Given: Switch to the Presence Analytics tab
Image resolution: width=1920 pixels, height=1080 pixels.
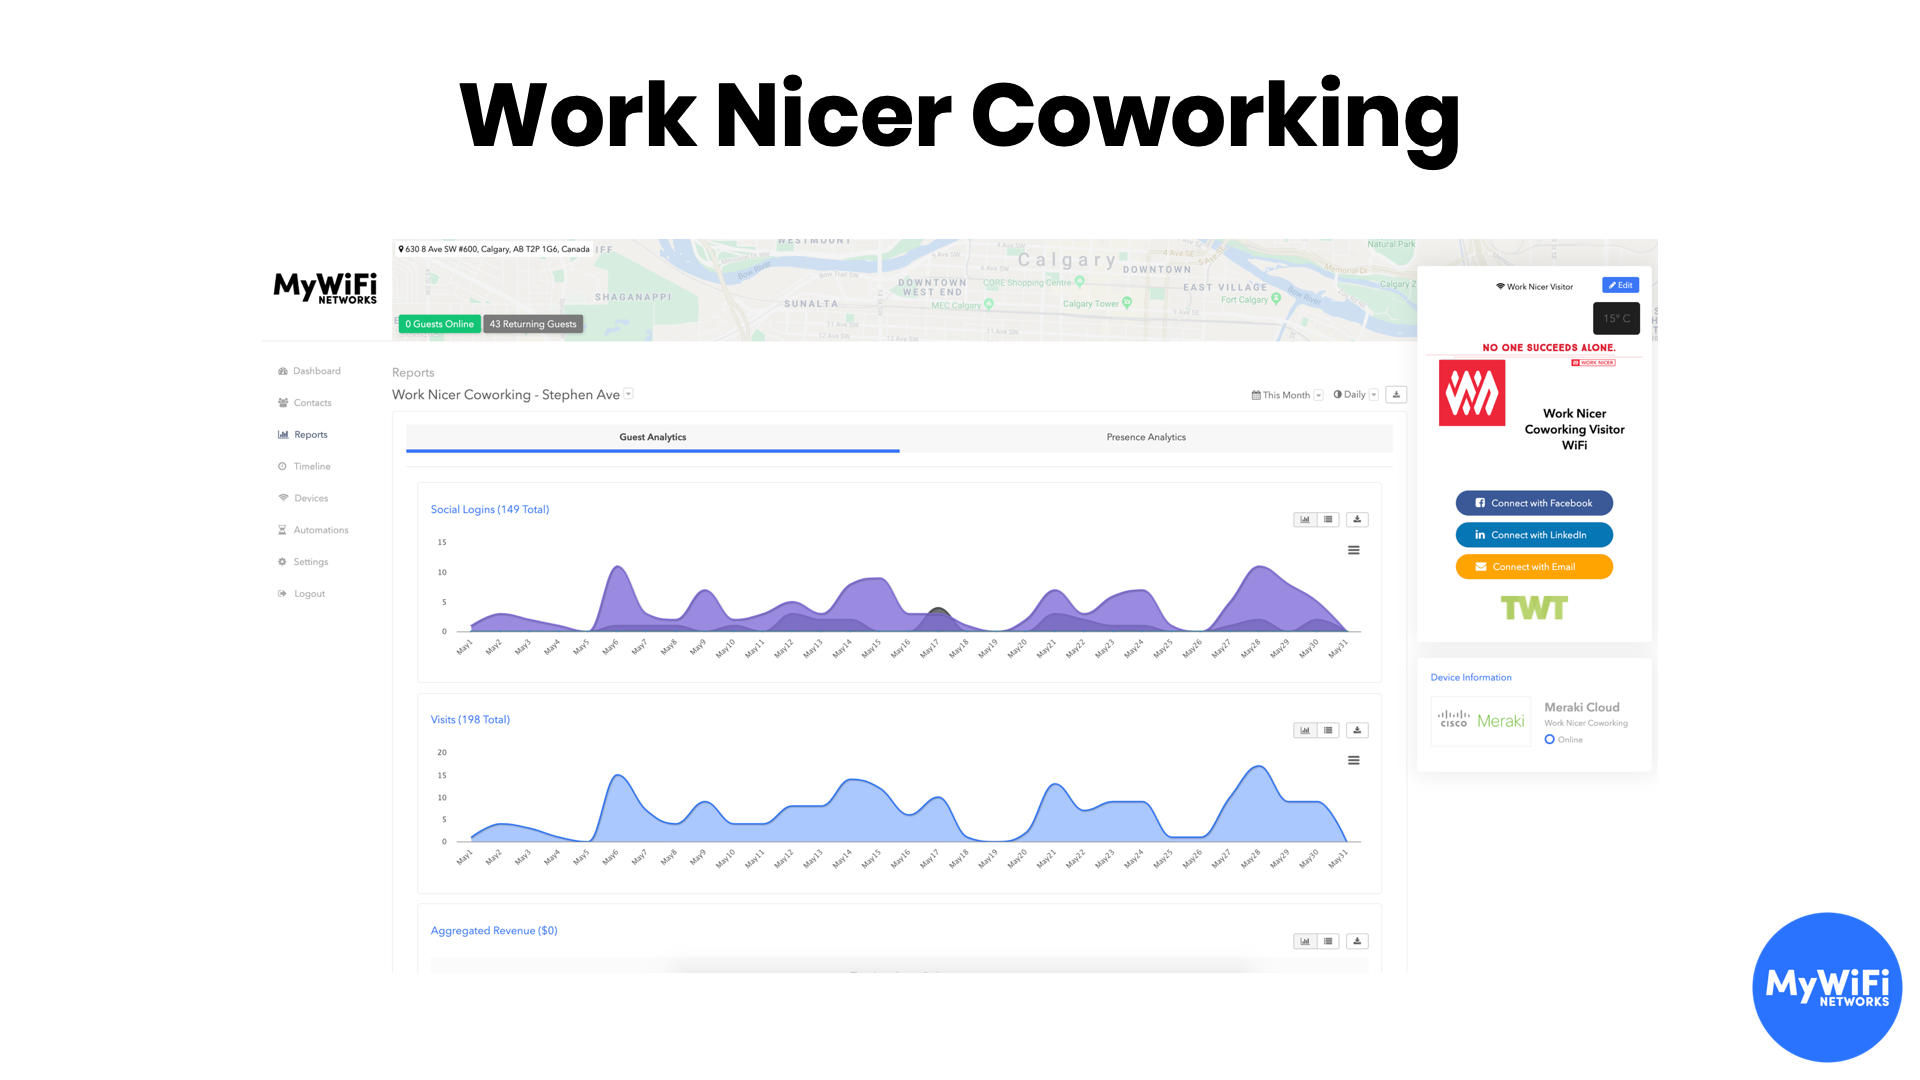Looking at the screenshot, I should coord(1143,436).
